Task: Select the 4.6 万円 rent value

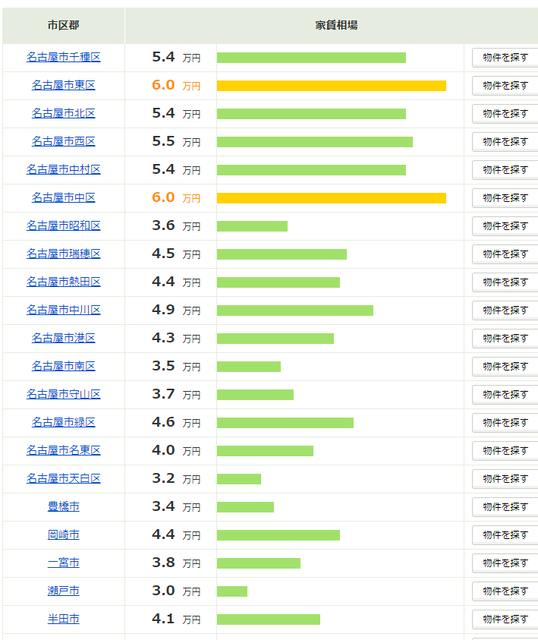Action: point(176,422)
